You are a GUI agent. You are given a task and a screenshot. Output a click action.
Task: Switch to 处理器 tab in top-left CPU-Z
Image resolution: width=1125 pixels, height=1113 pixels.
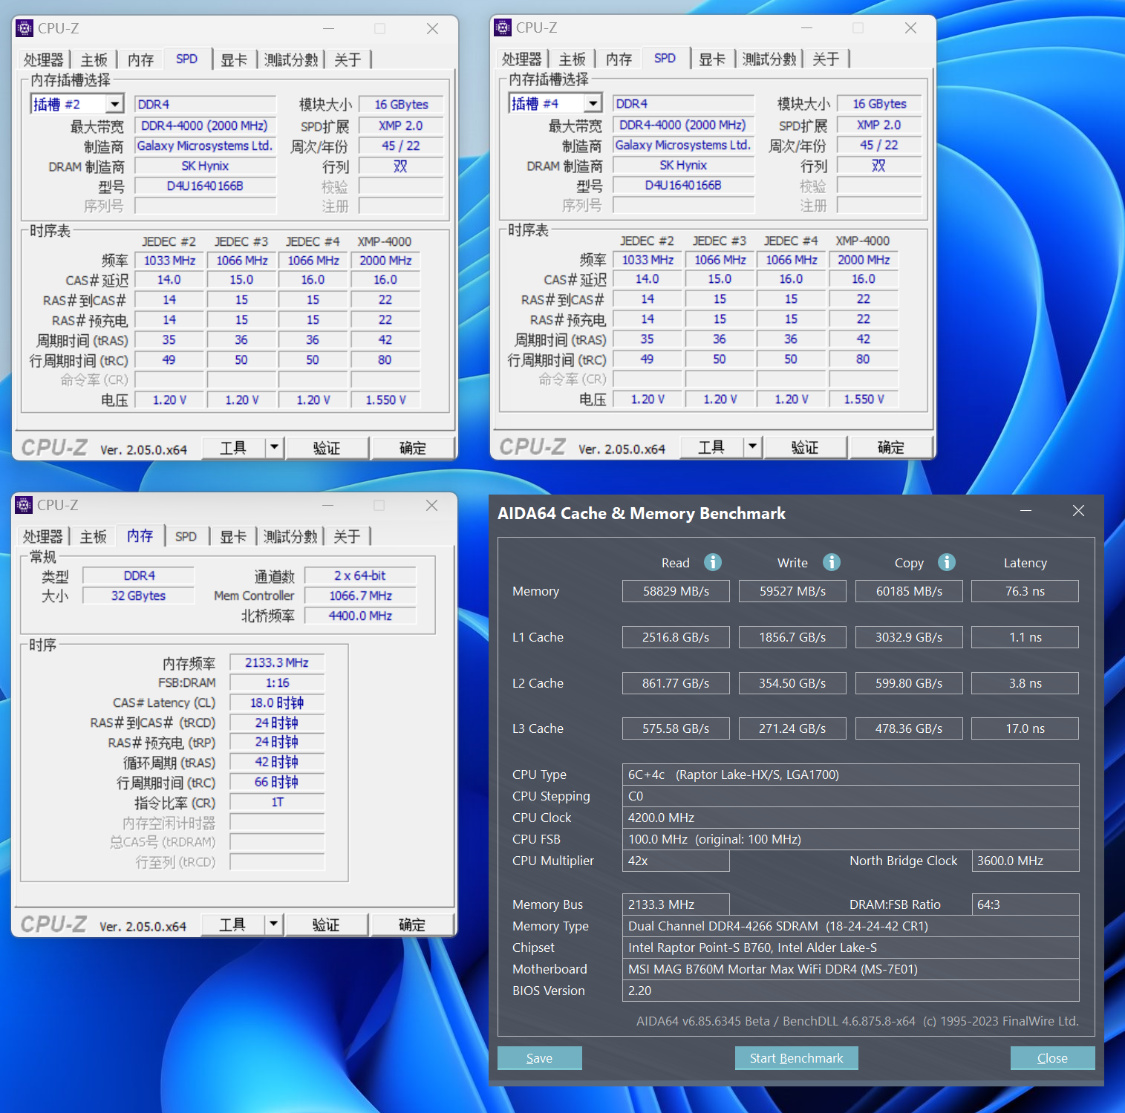click(43, 60)
